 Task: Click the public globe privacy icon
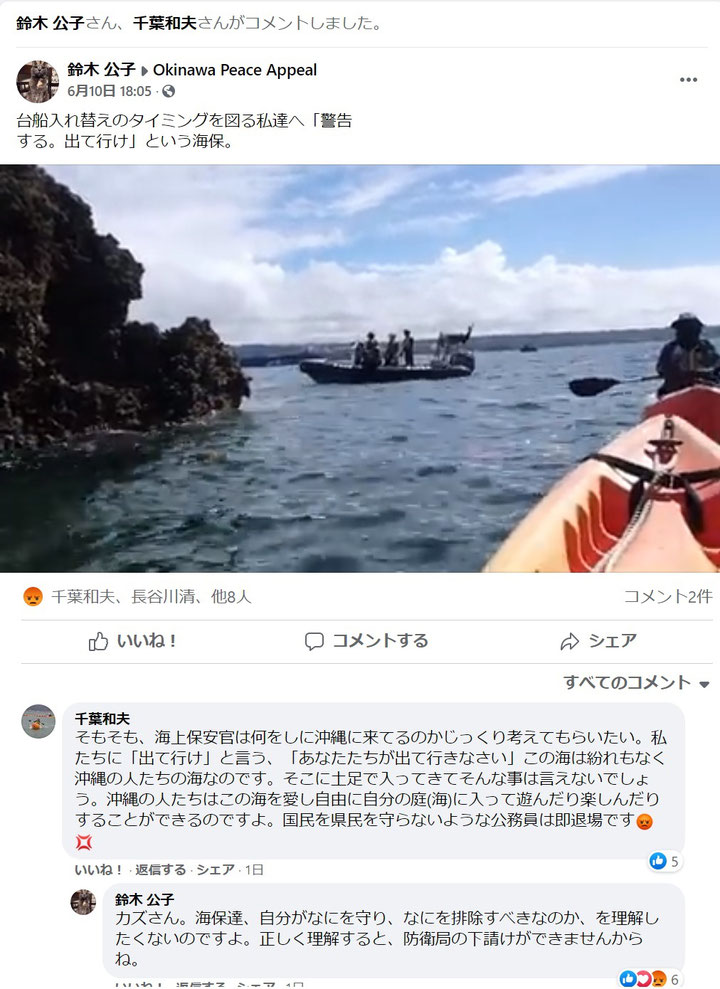tap(168, 91)
